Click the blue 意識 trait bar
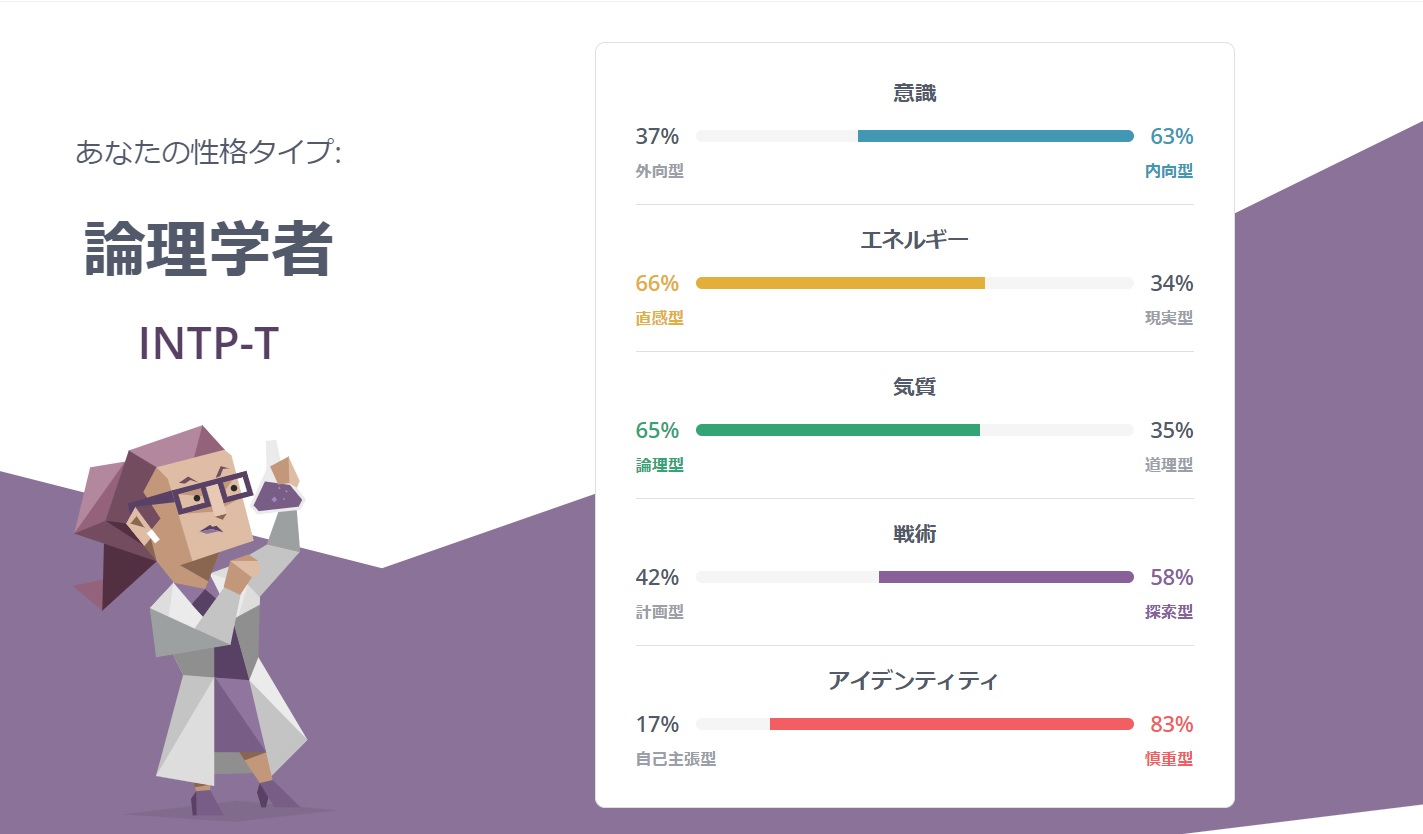Image resolution: width=1423 pixels, height=834 pixels. 995,136
